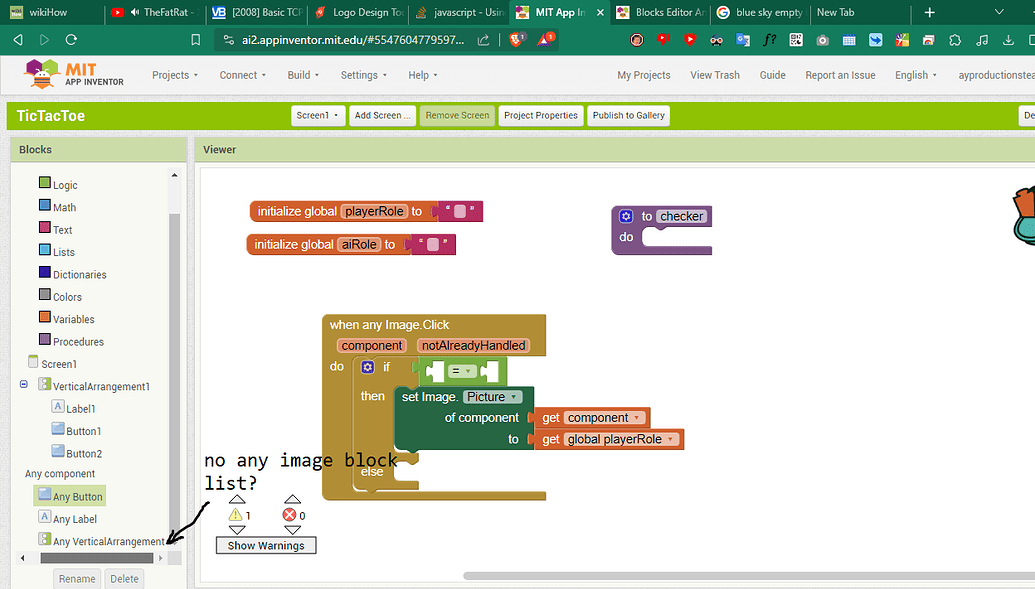The width and height of the screenshot is (1035, 589).
Task: Click the red error circle icon
Action: pyautogui.click(x=289, y=515)
